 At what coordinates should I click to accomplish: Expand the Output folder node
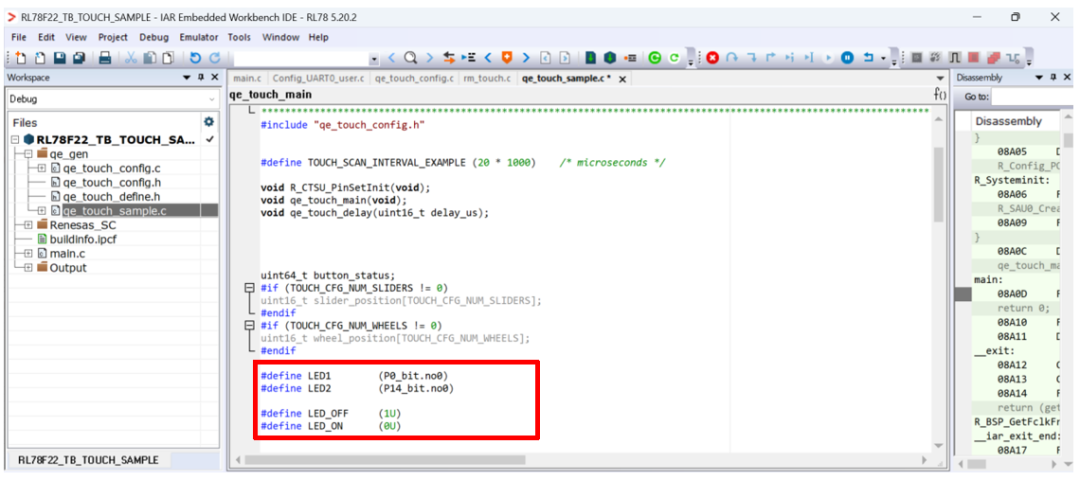coord(28,268)
